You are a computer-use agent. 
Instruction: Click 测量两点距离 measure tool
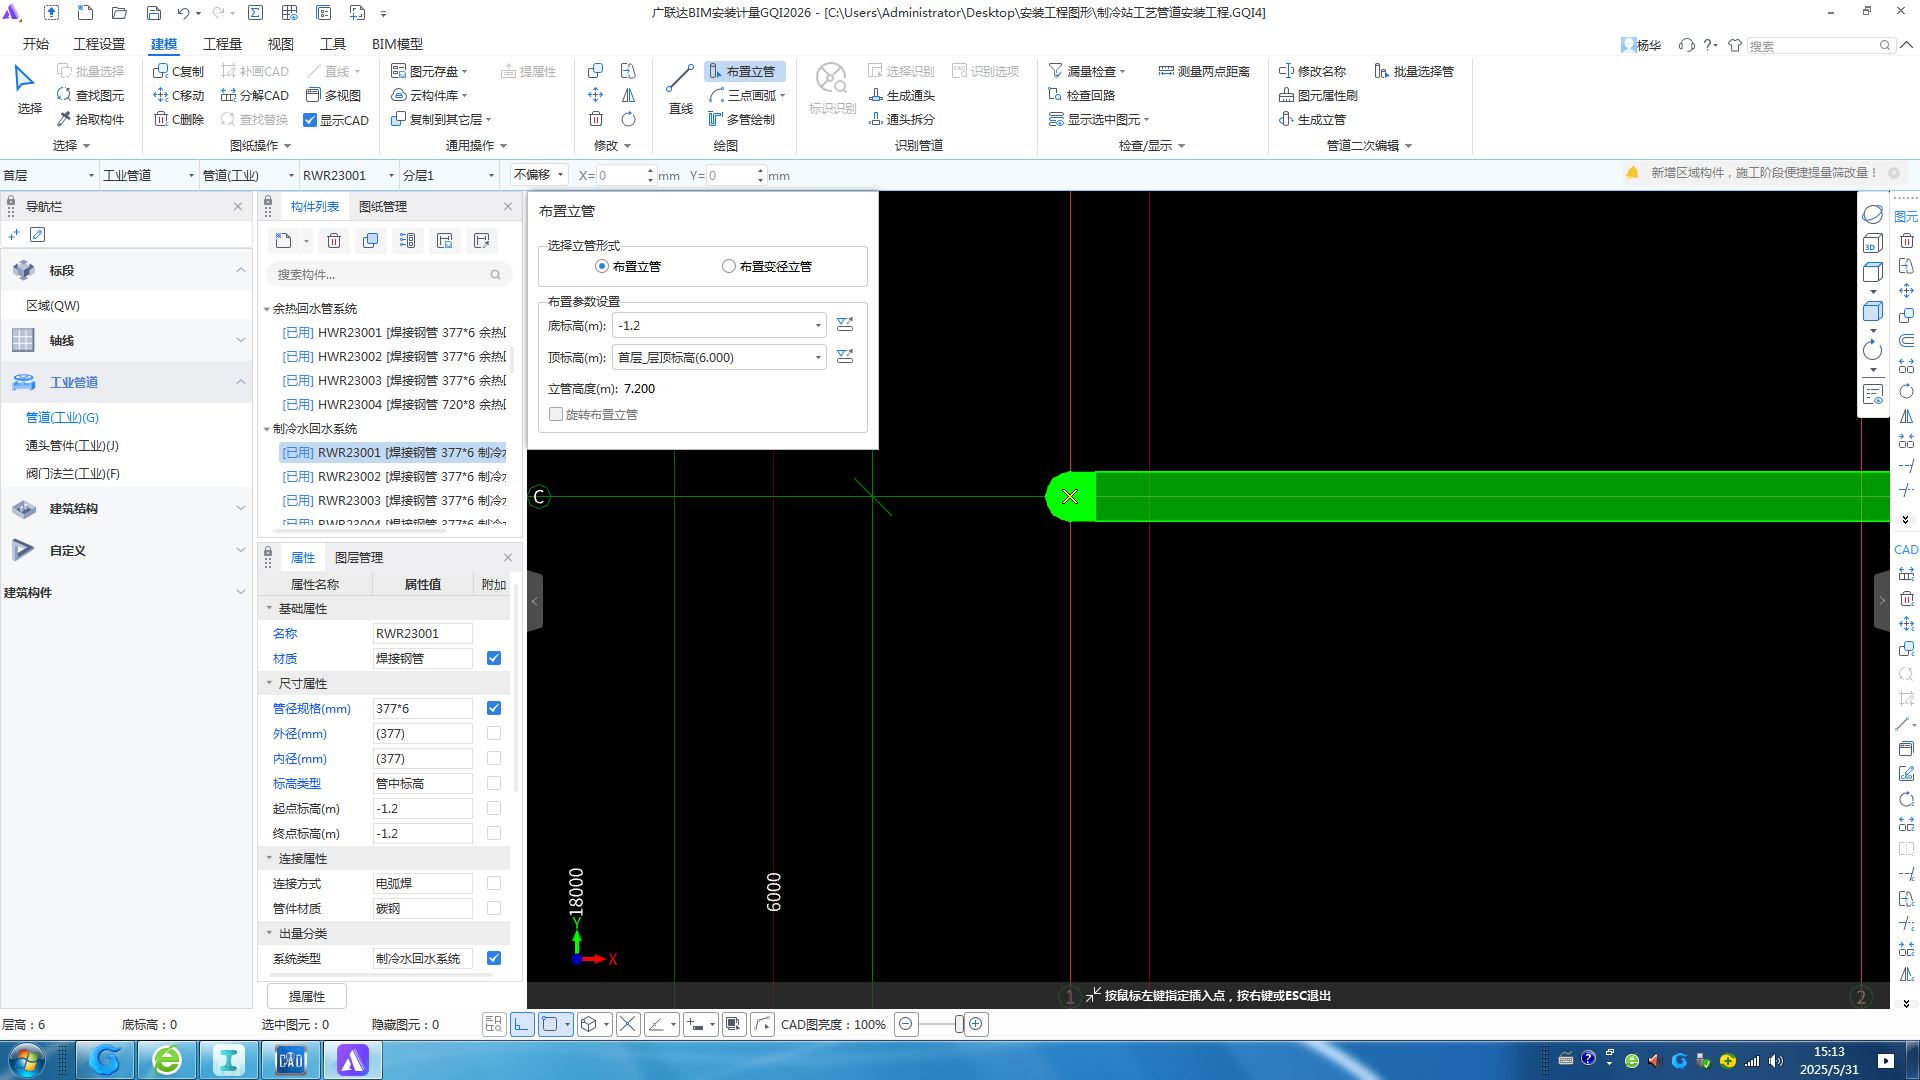point(1204,71)
